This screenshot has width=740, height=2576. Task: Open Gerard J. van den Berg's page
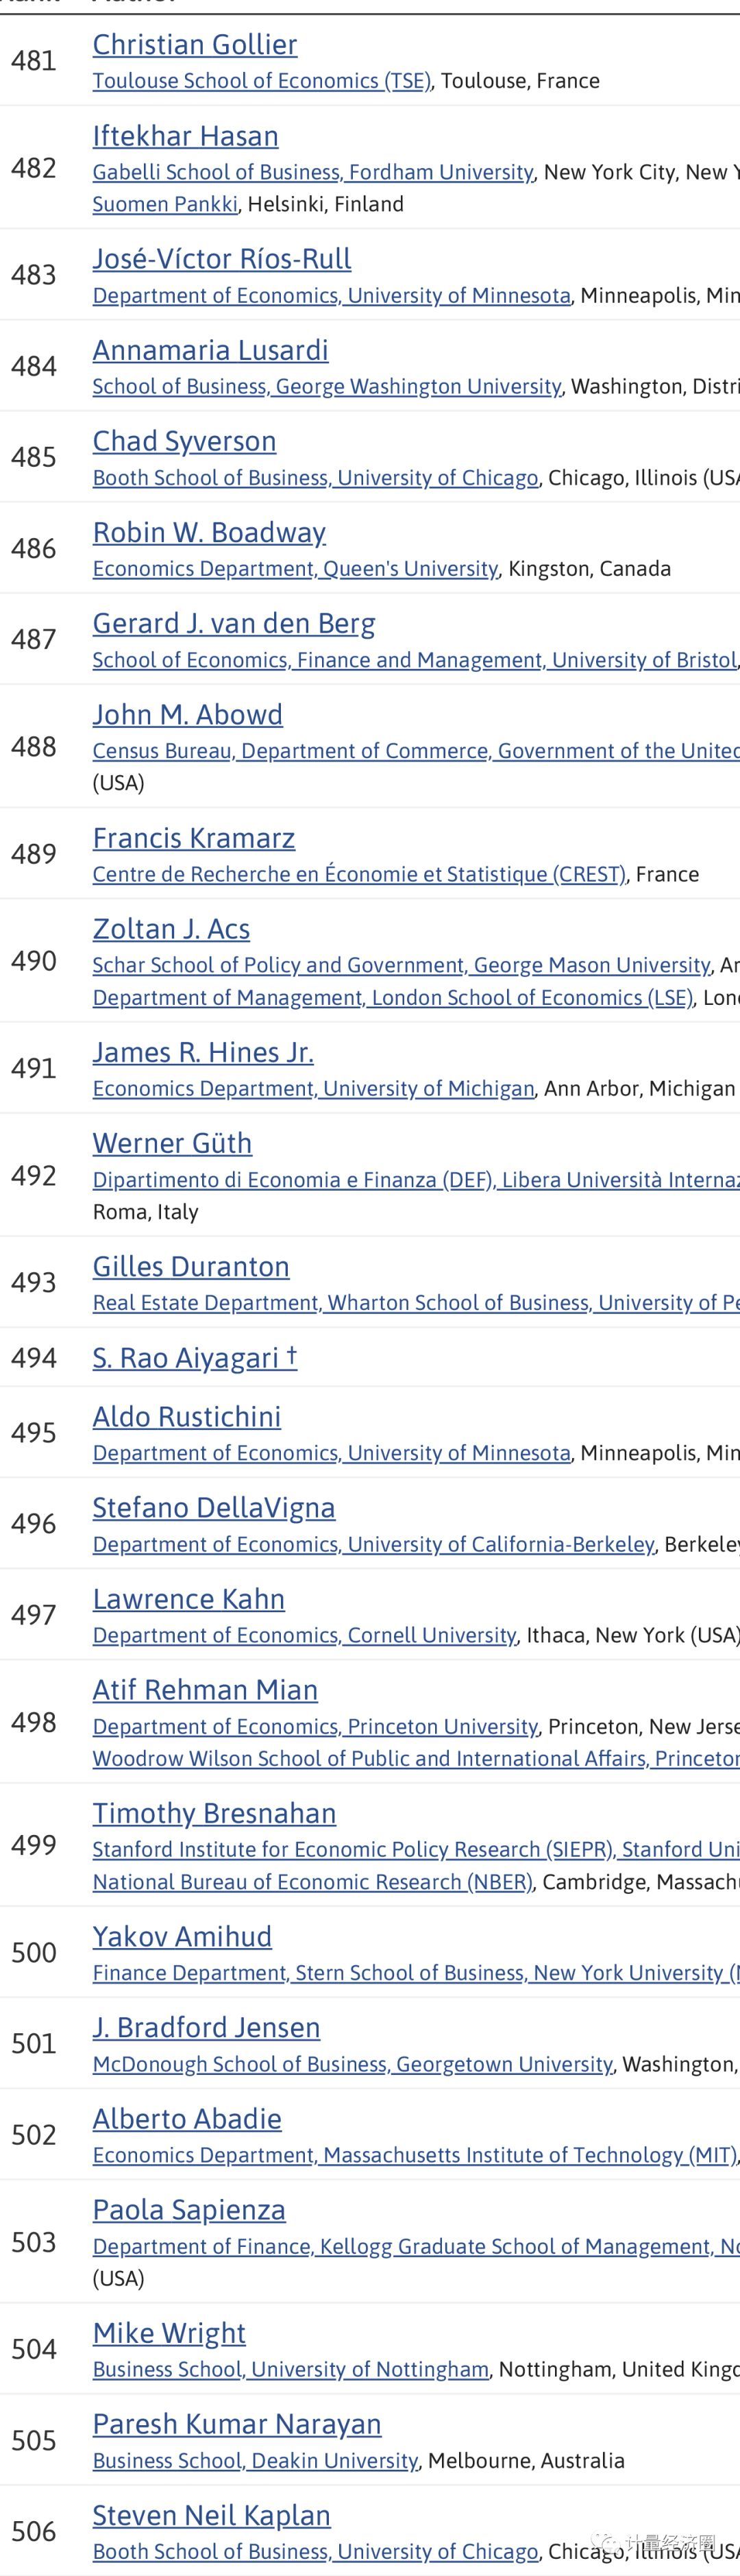point(234,623)
